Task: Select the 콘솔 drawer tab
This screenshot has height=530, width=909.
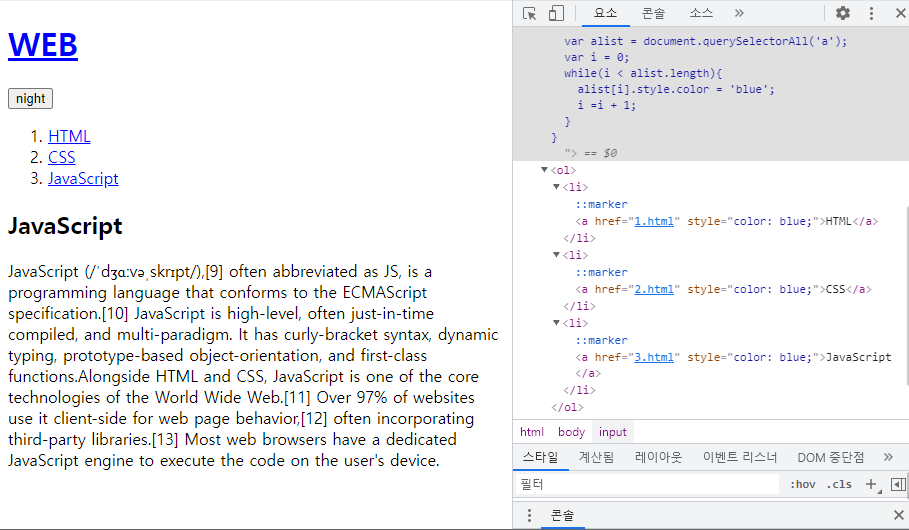Action: coord(562,516)
